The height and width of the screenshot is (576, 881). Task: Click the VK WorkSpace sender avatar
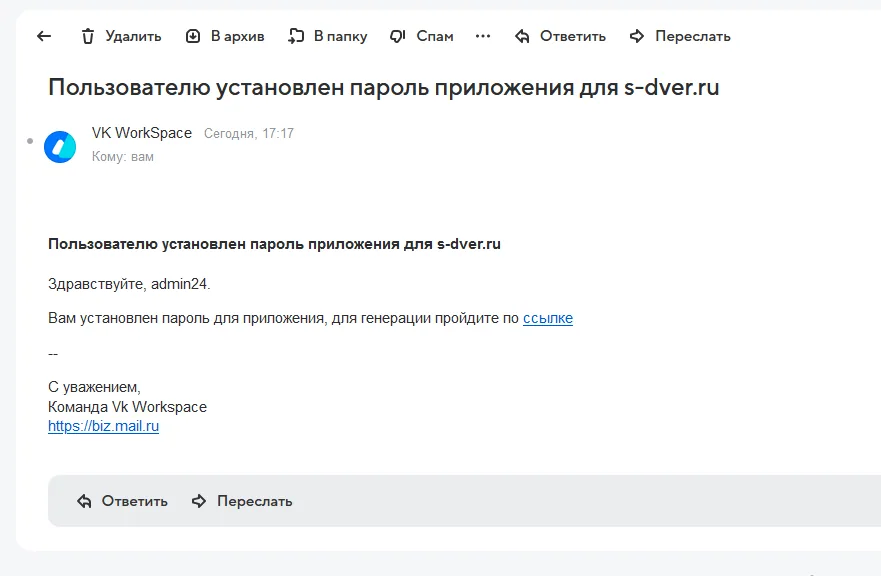tap(60, 147)
